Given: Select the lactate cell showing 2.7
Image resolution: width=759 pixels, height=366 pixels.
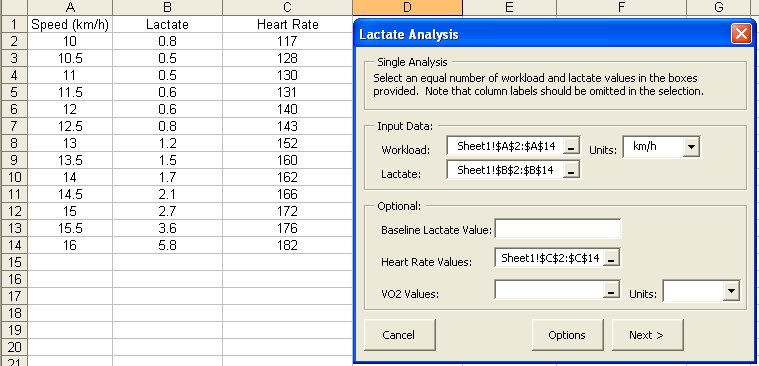Looking at the screenshot, I should pos(167,211).
